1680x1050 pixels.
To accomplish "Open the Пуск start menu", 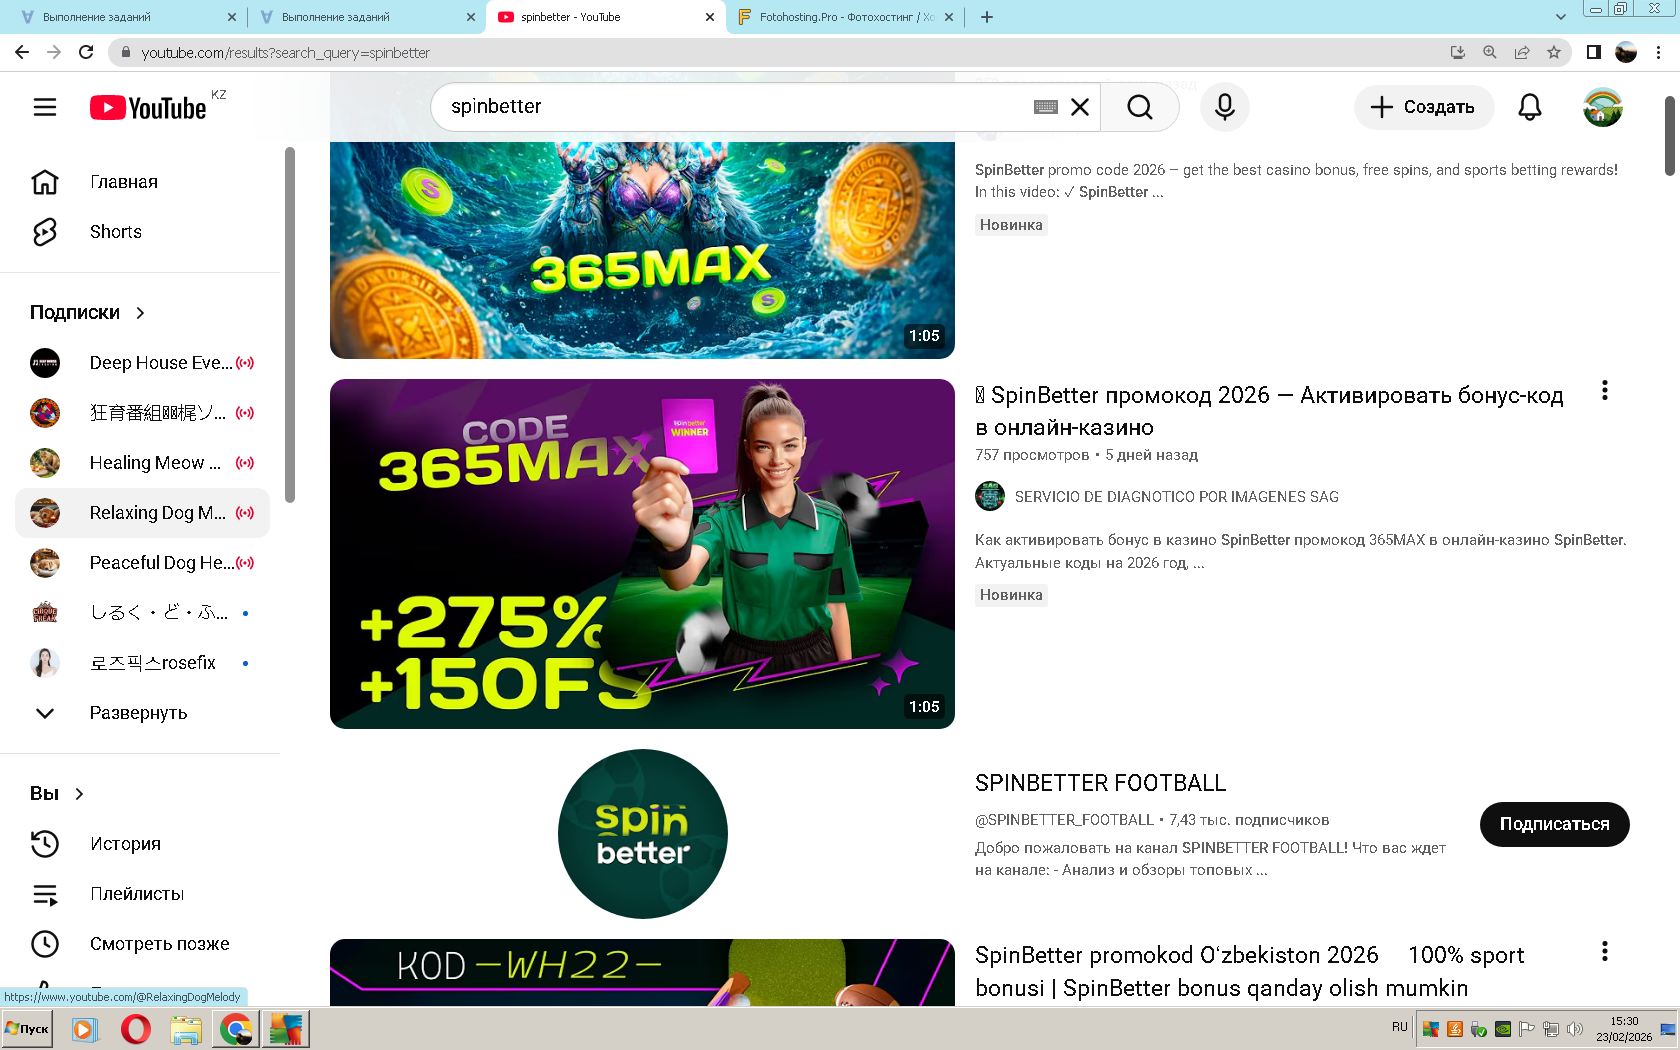I will [x=27, y=1029].
